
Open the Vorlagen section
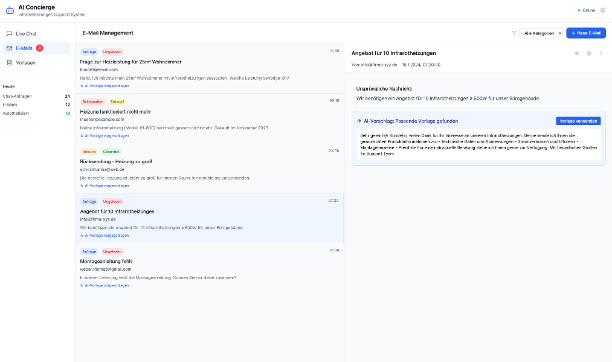[36, 62]
